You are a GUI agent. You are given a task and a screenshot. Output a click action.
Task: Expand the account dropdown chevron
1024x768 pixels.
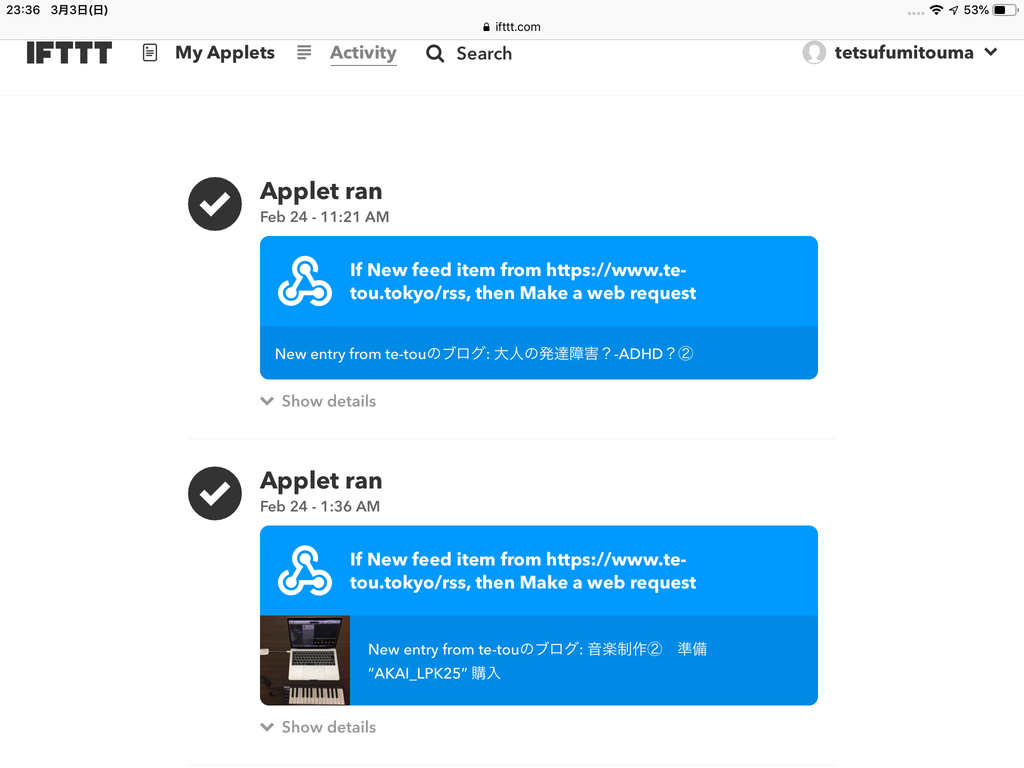[x=991, y=52]
